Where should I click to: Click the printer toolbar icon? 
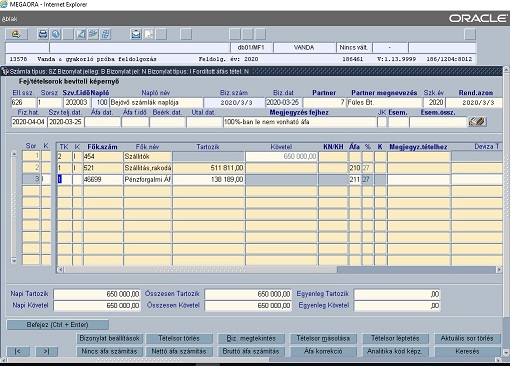point(43,34)
